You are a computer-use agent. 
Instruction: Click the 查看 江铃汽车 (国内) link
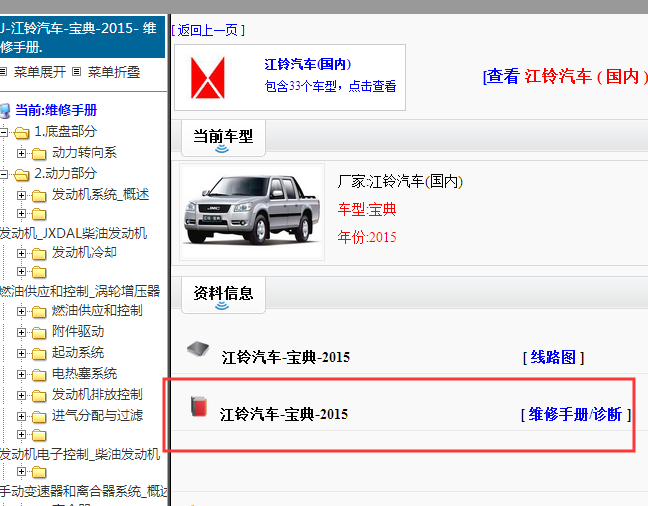click(565, 76)
